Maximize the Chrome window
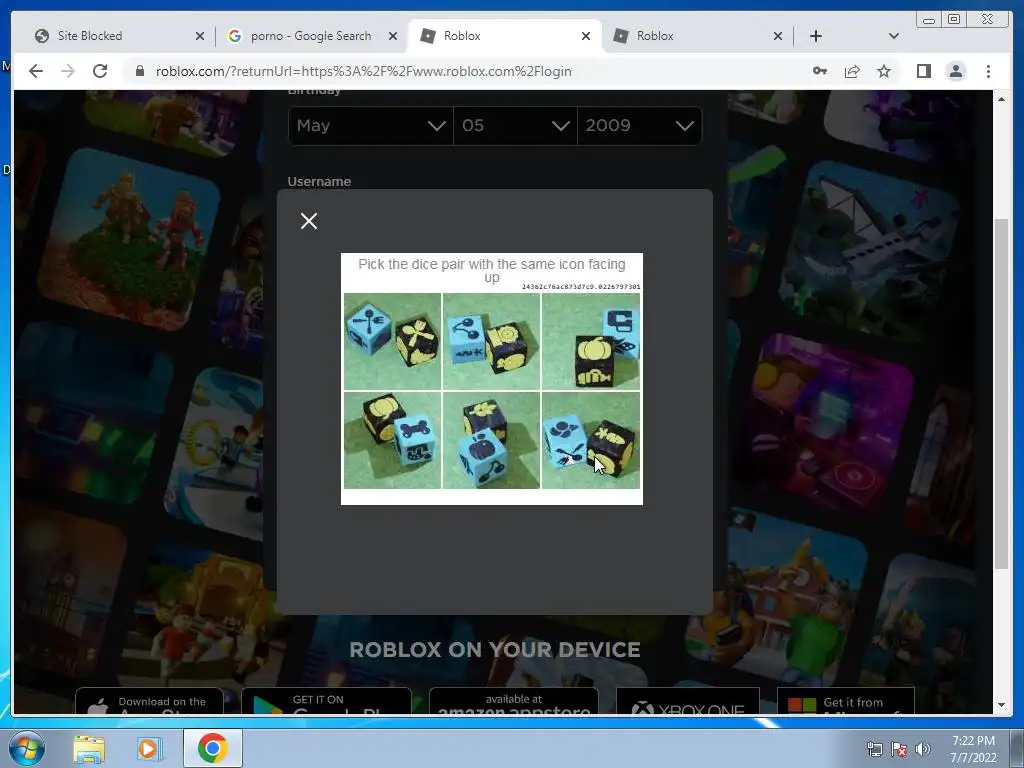Image resolution: width=1024 pixels, height=768 pixels. click(x=953, y=19)
